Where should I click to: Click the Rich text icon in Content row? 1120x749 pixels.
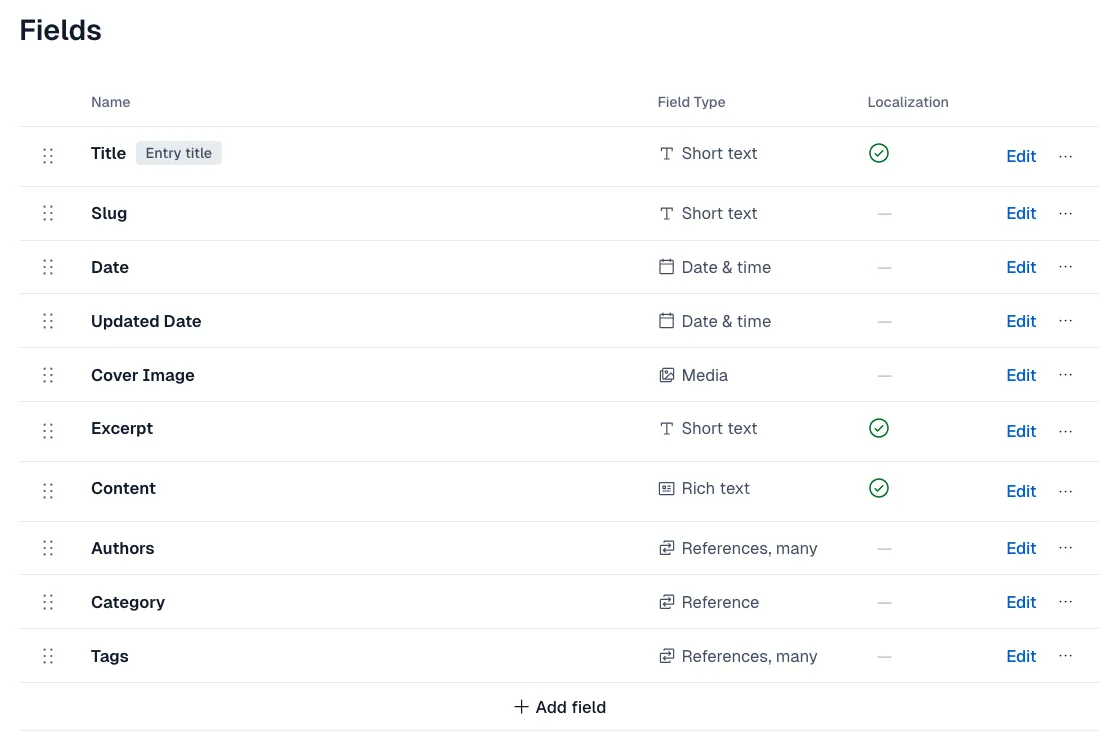pos(666,488)
